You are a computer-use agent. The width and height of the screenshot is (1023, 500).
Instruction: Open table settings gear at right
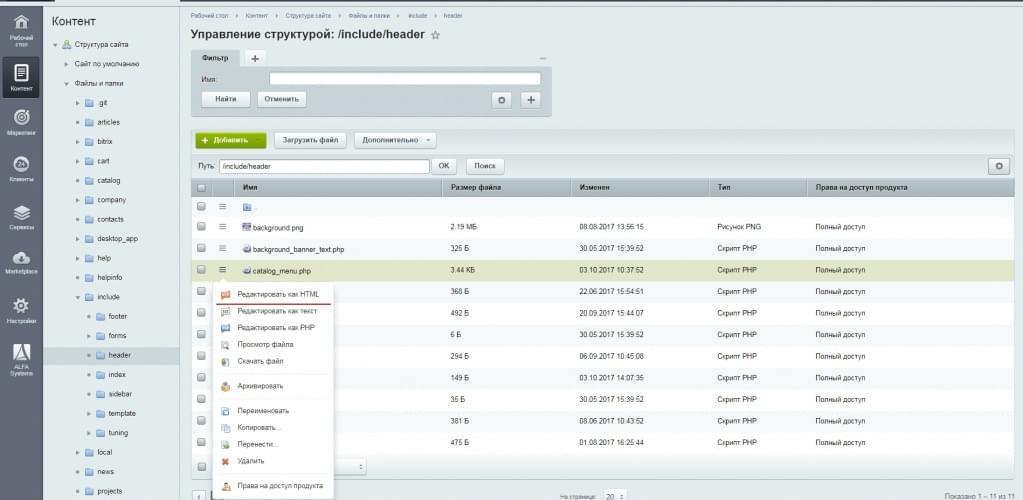point(997,166)
